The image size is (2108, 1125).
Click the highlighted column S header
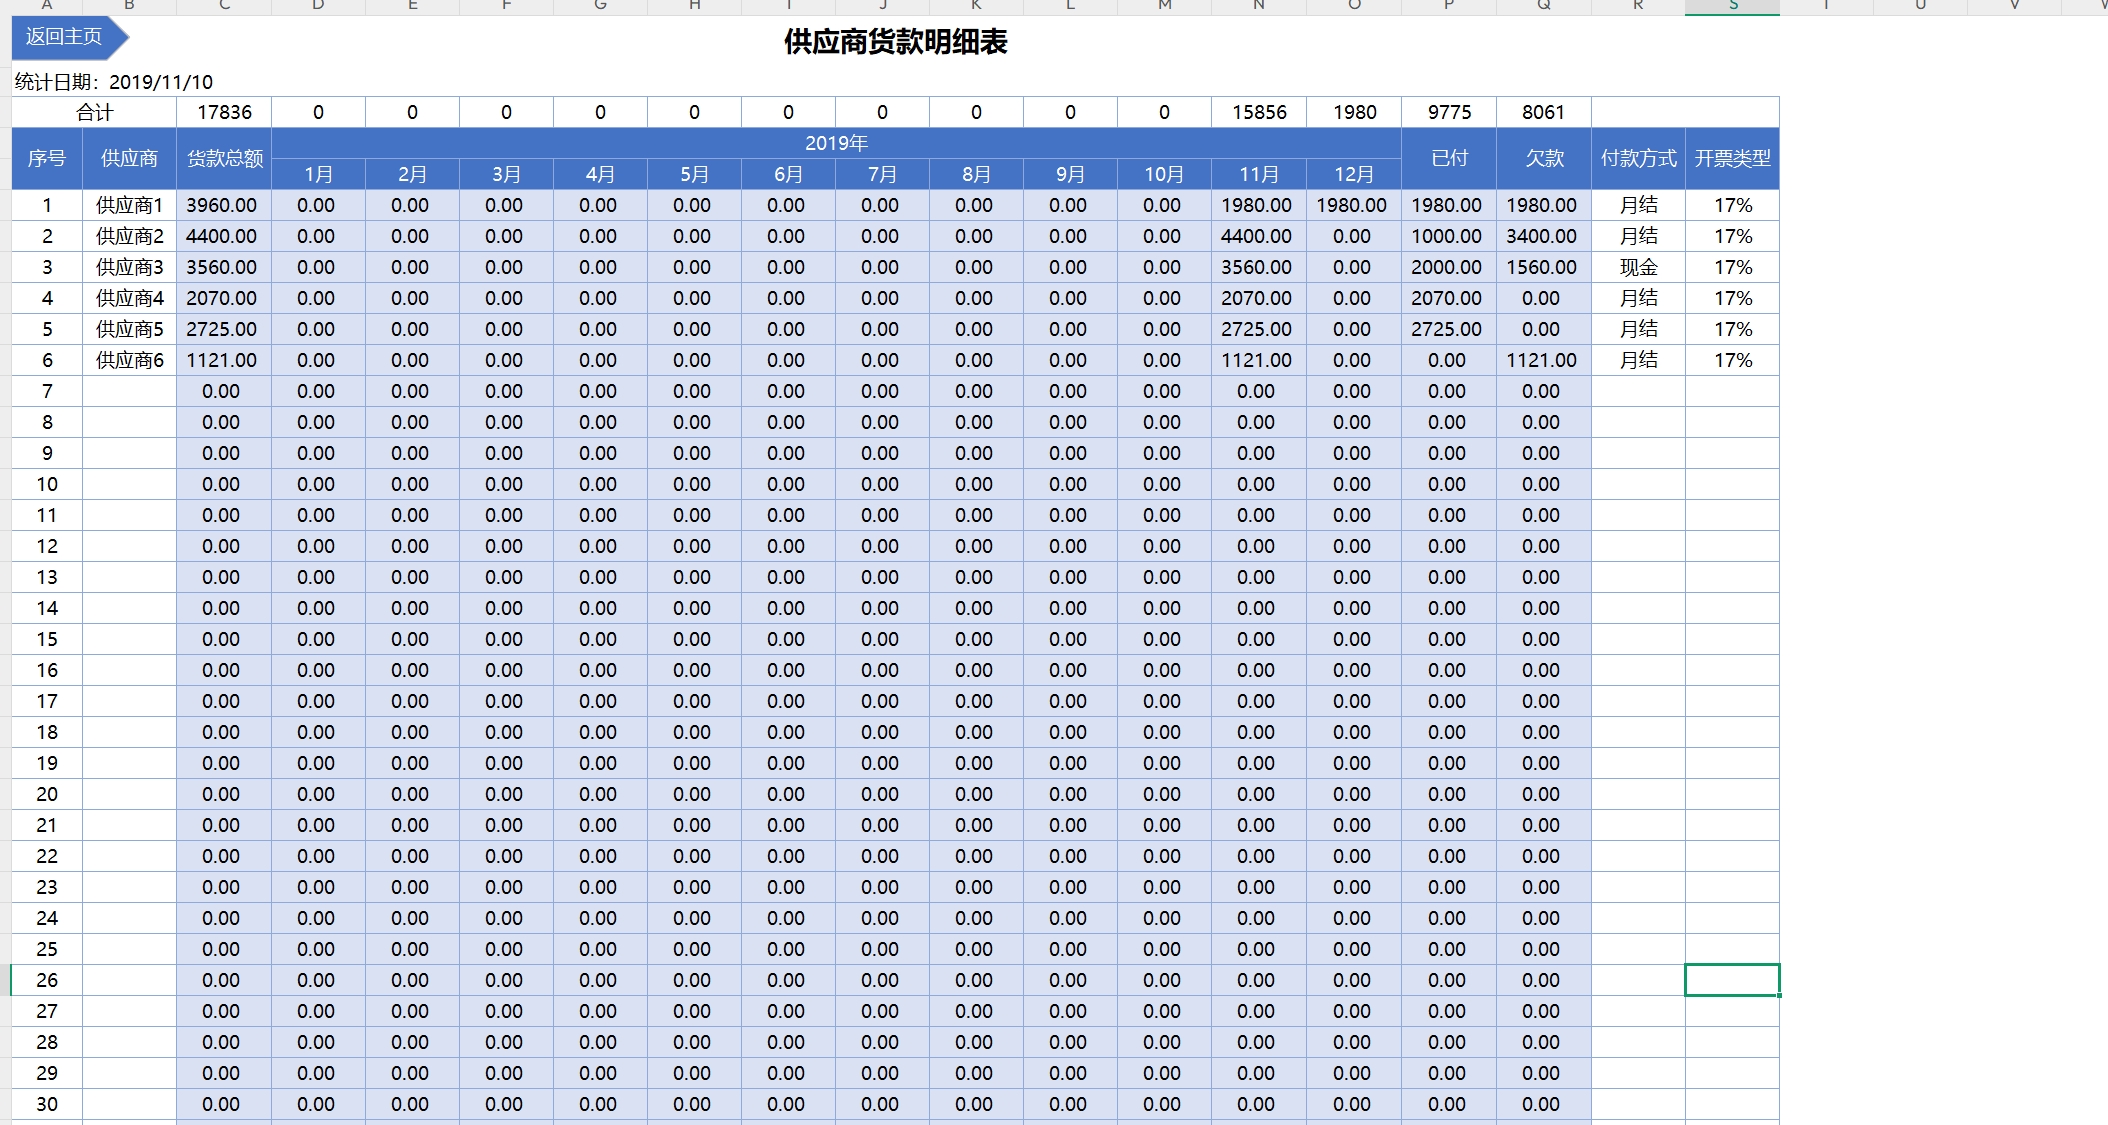1732,7
